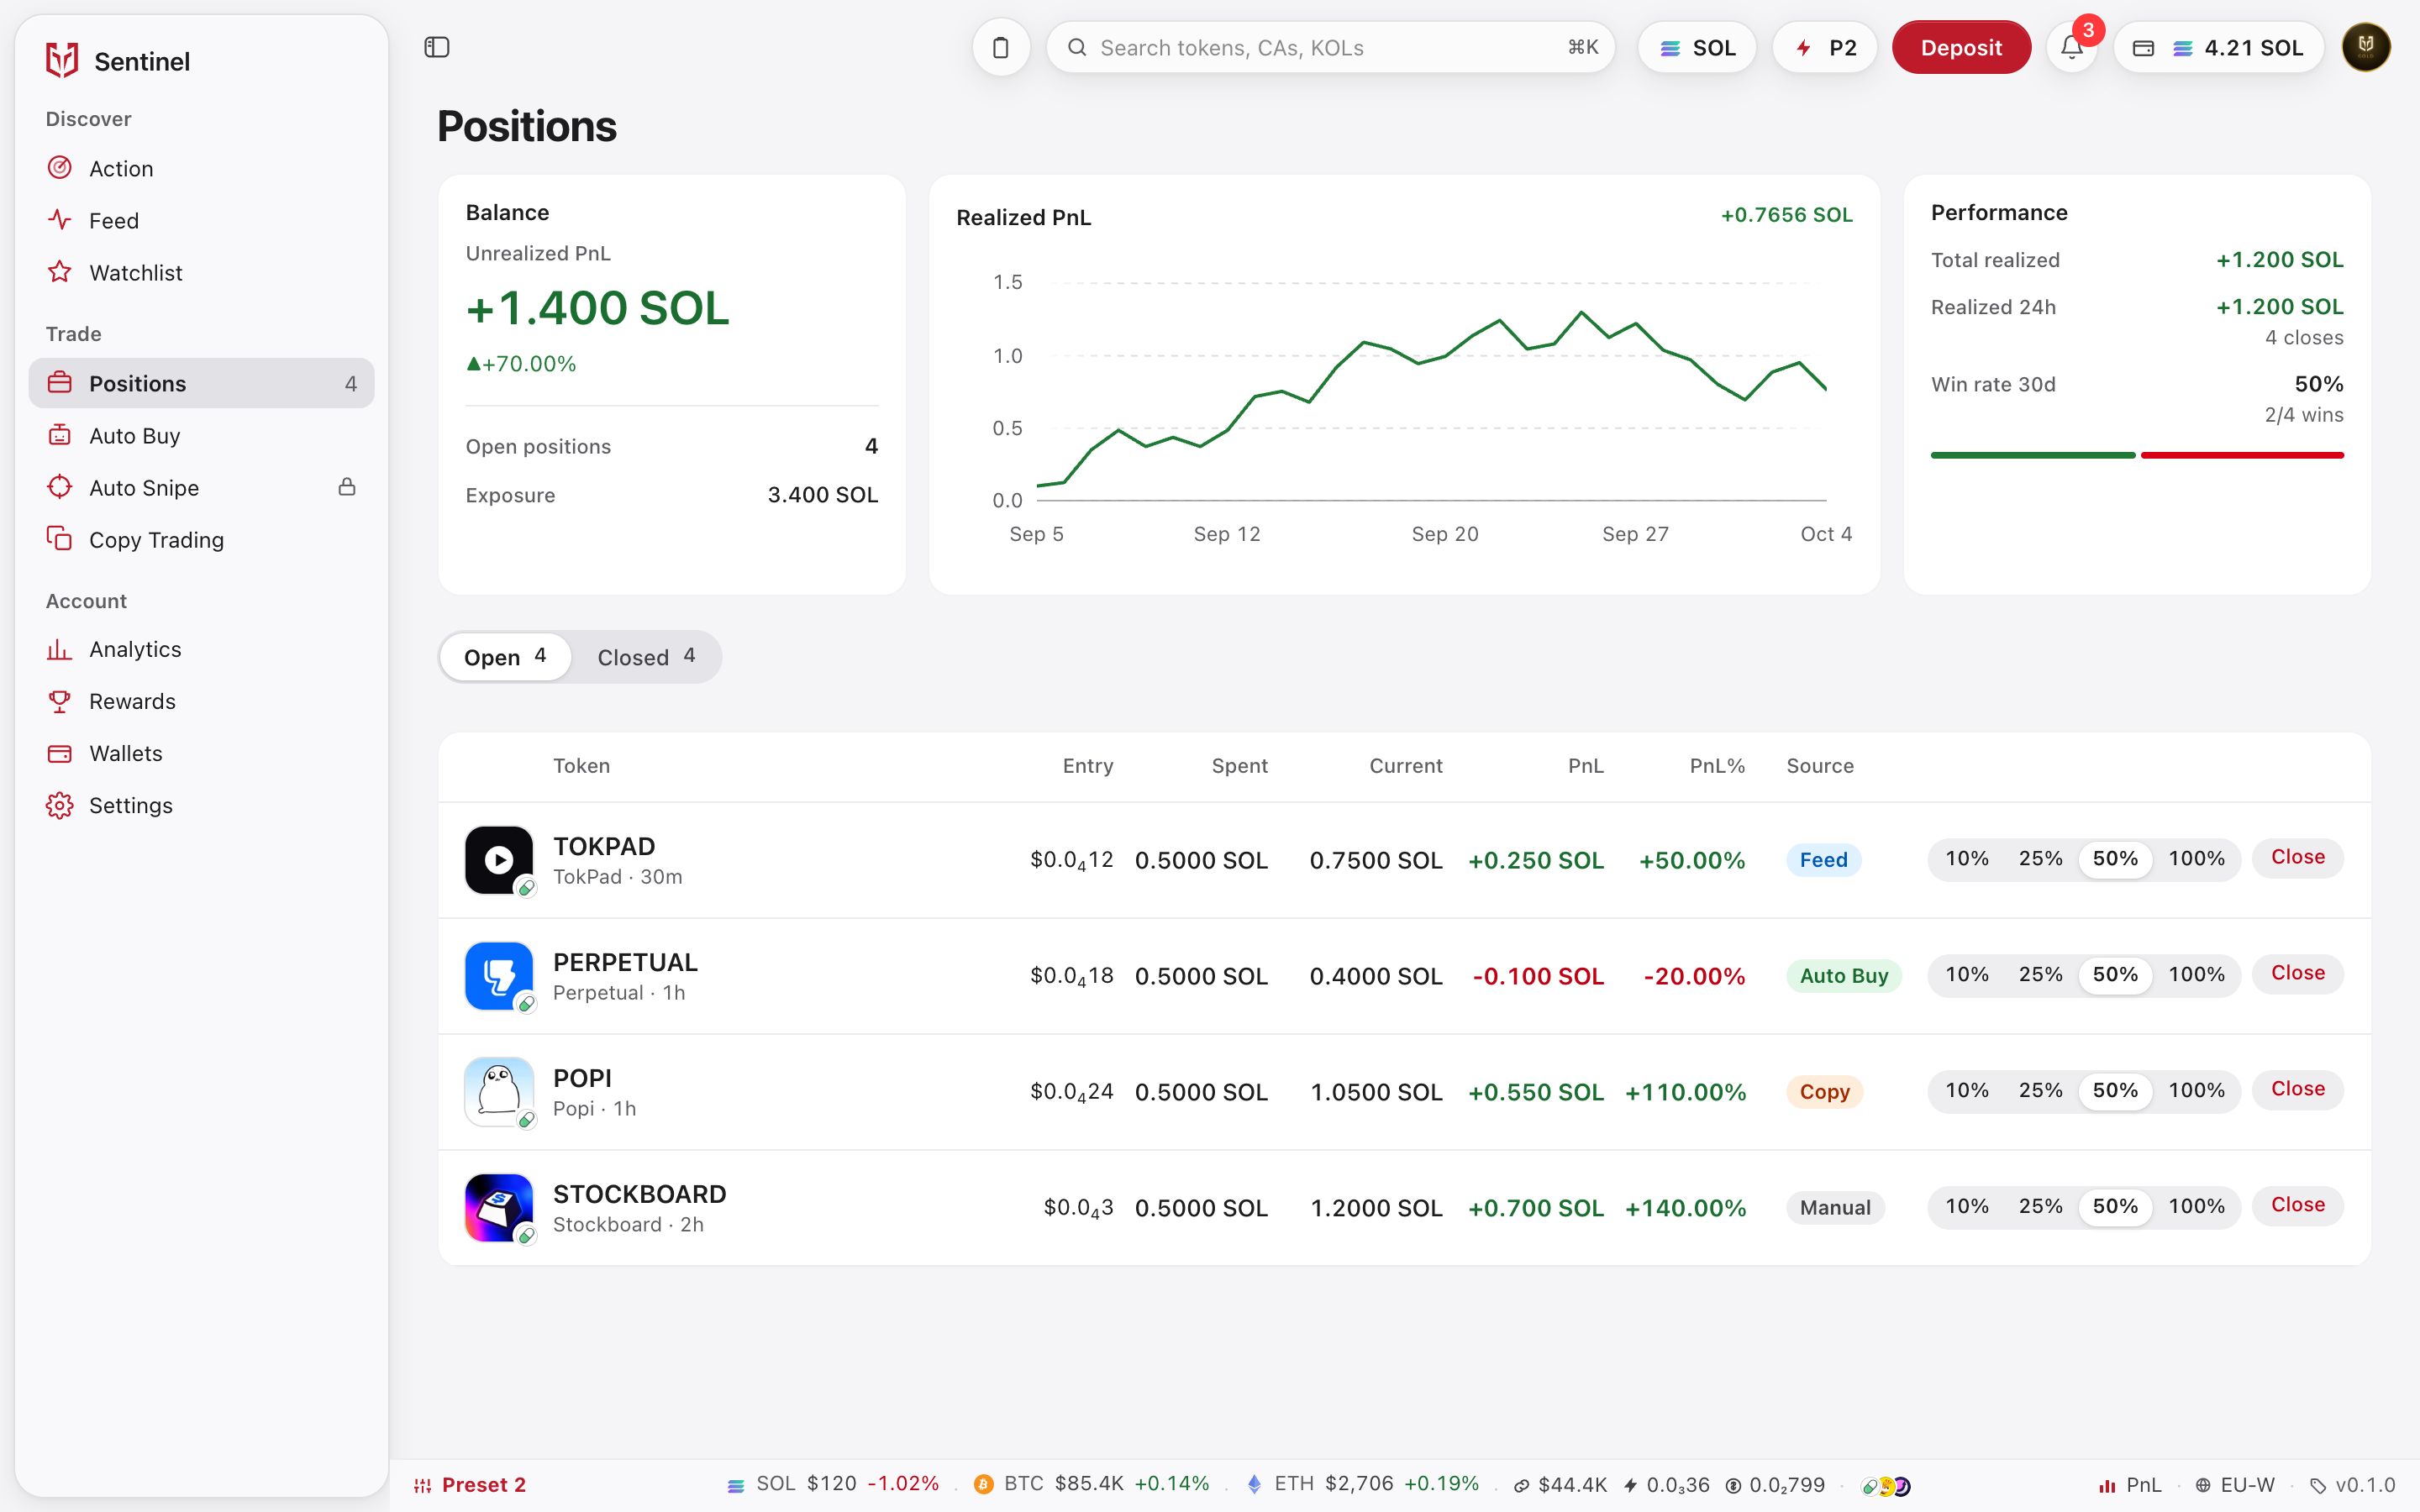2420x1512 pixels.
Task: Click the Auto Snipe lock icon
Action: click(x=347, y=487)
